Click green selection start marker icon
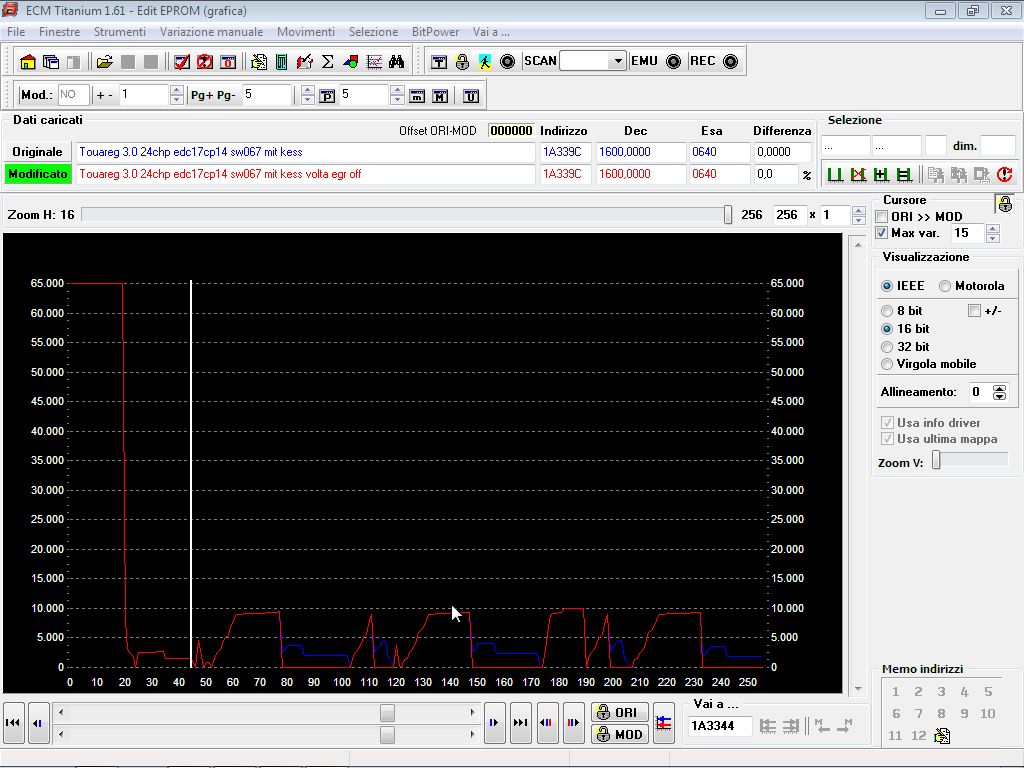Screen dimensions: 1024x768 pyautogui.click(x=835, y=174)
